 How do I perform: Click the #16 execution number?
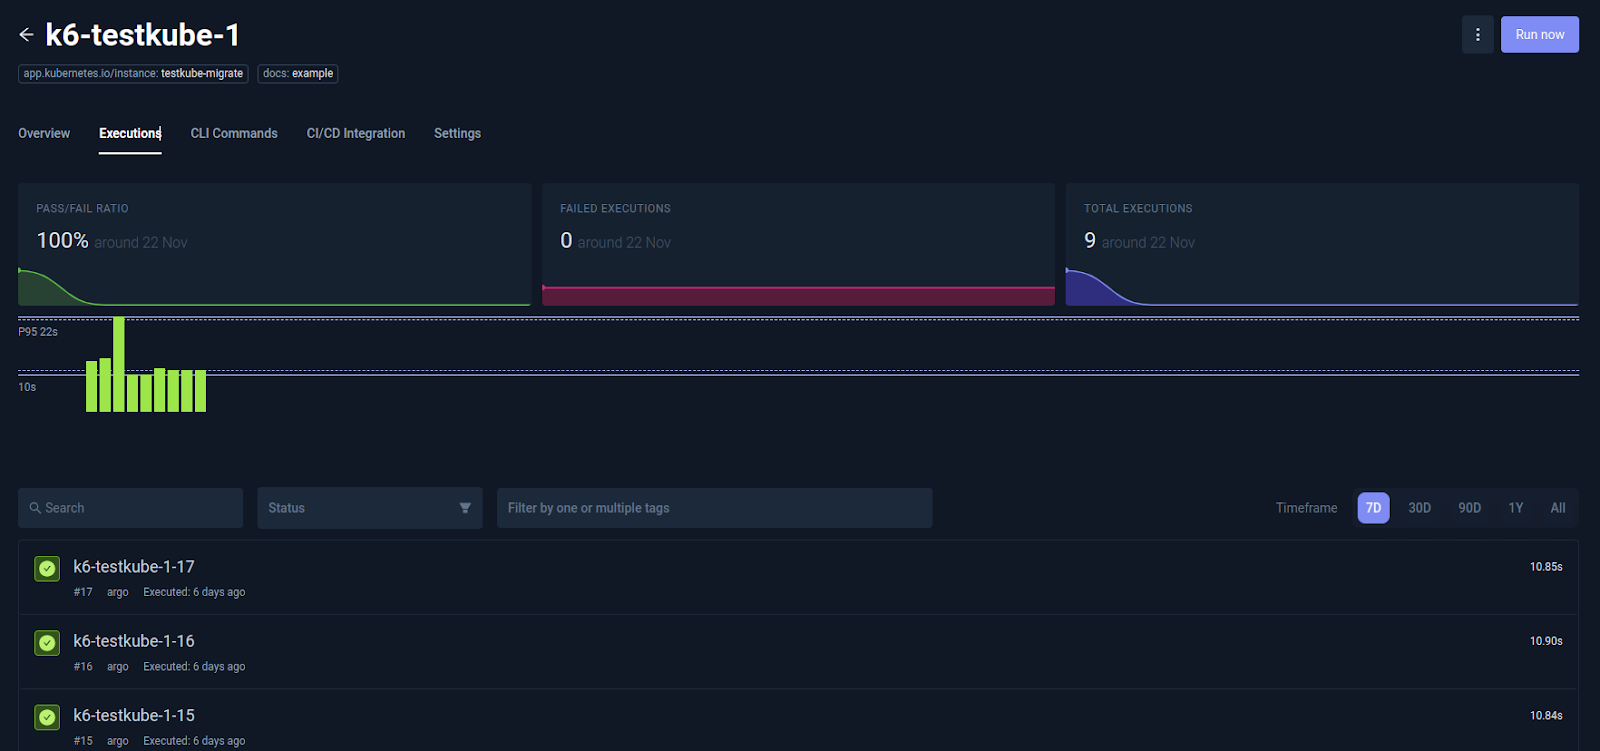[x=83, y=667]
